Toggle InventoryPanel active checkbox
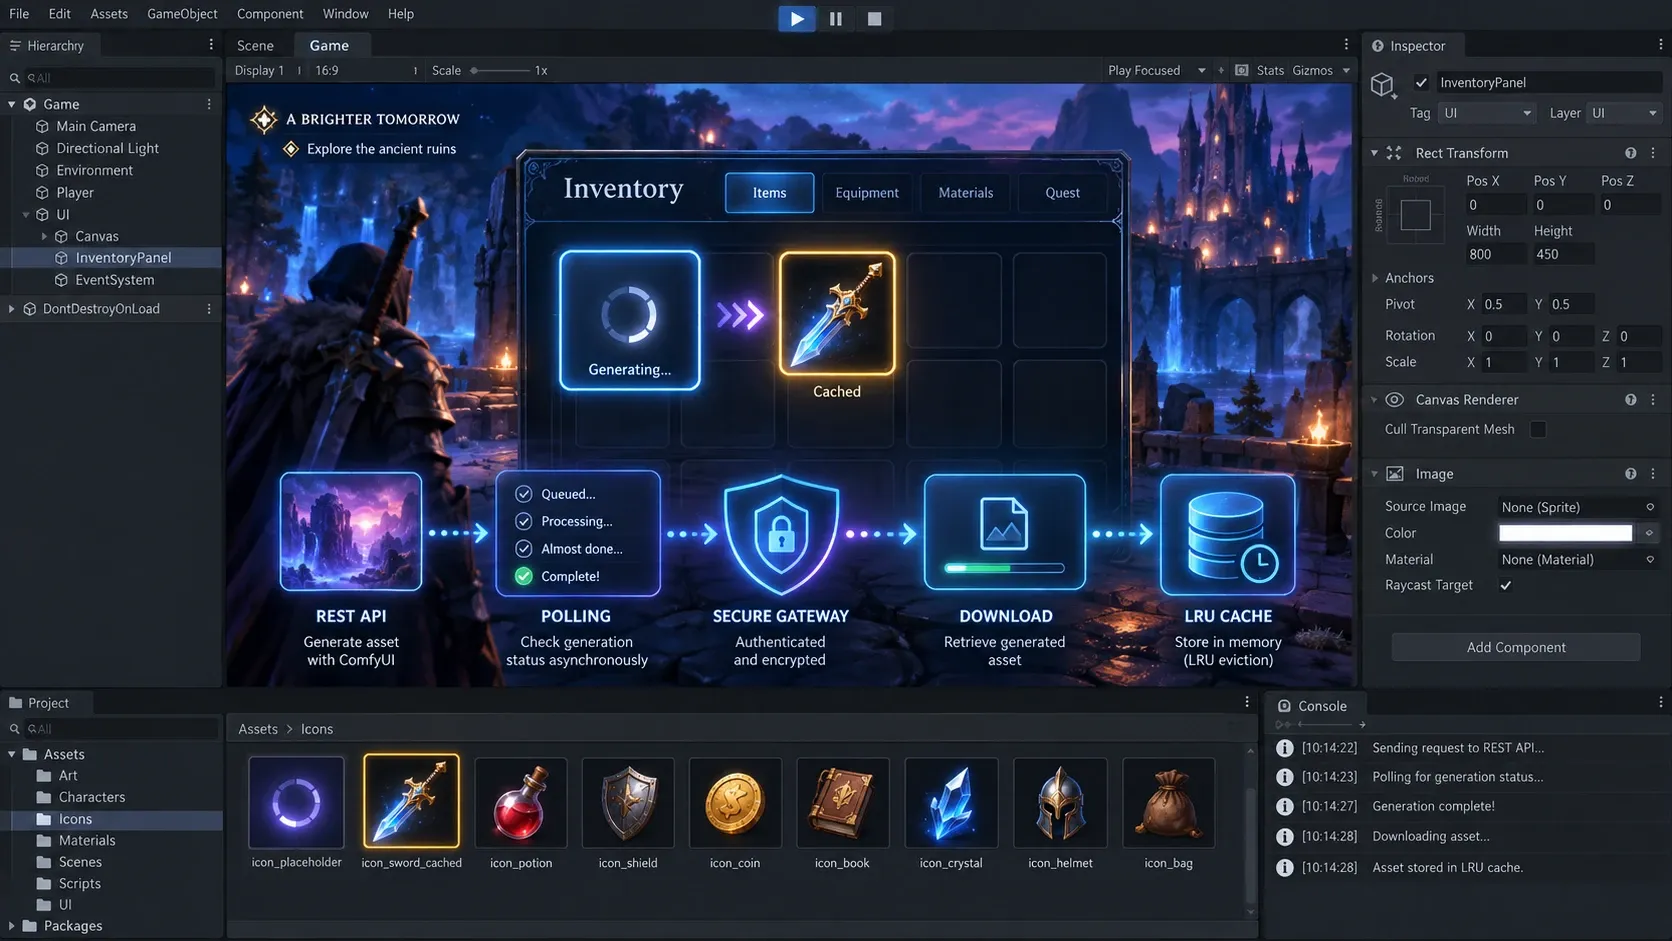 1421,82
